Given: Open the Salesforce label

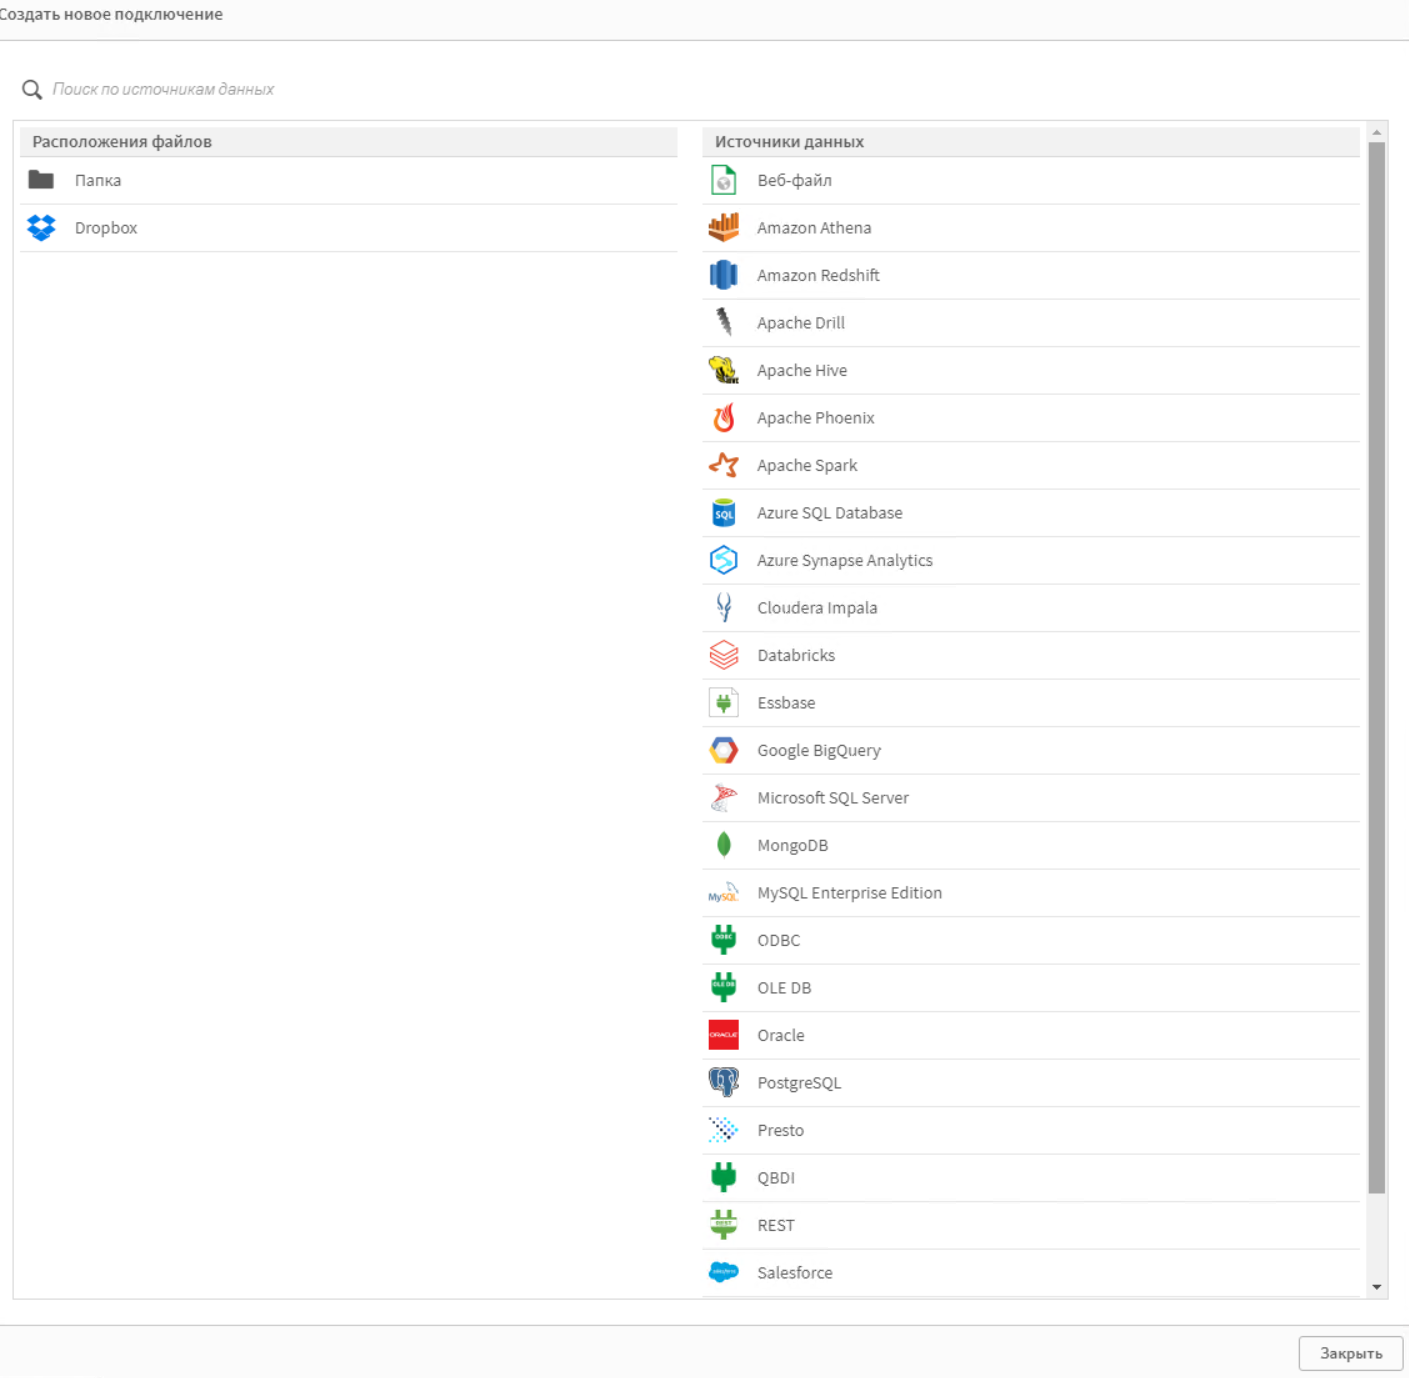Looking at the screenshot, I should click(795, 1273).
